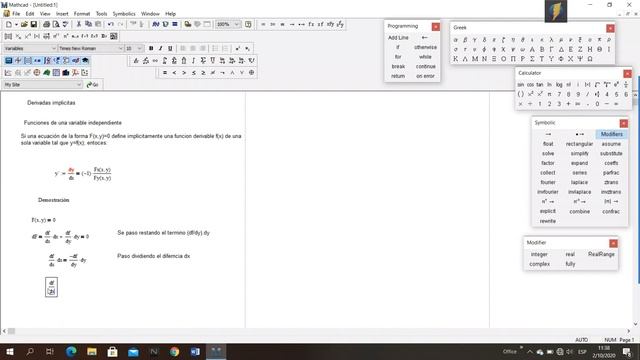The width and height of the screenshot is (640, 360).
Task: Toggle Italic text formatting
Action: 160,49
